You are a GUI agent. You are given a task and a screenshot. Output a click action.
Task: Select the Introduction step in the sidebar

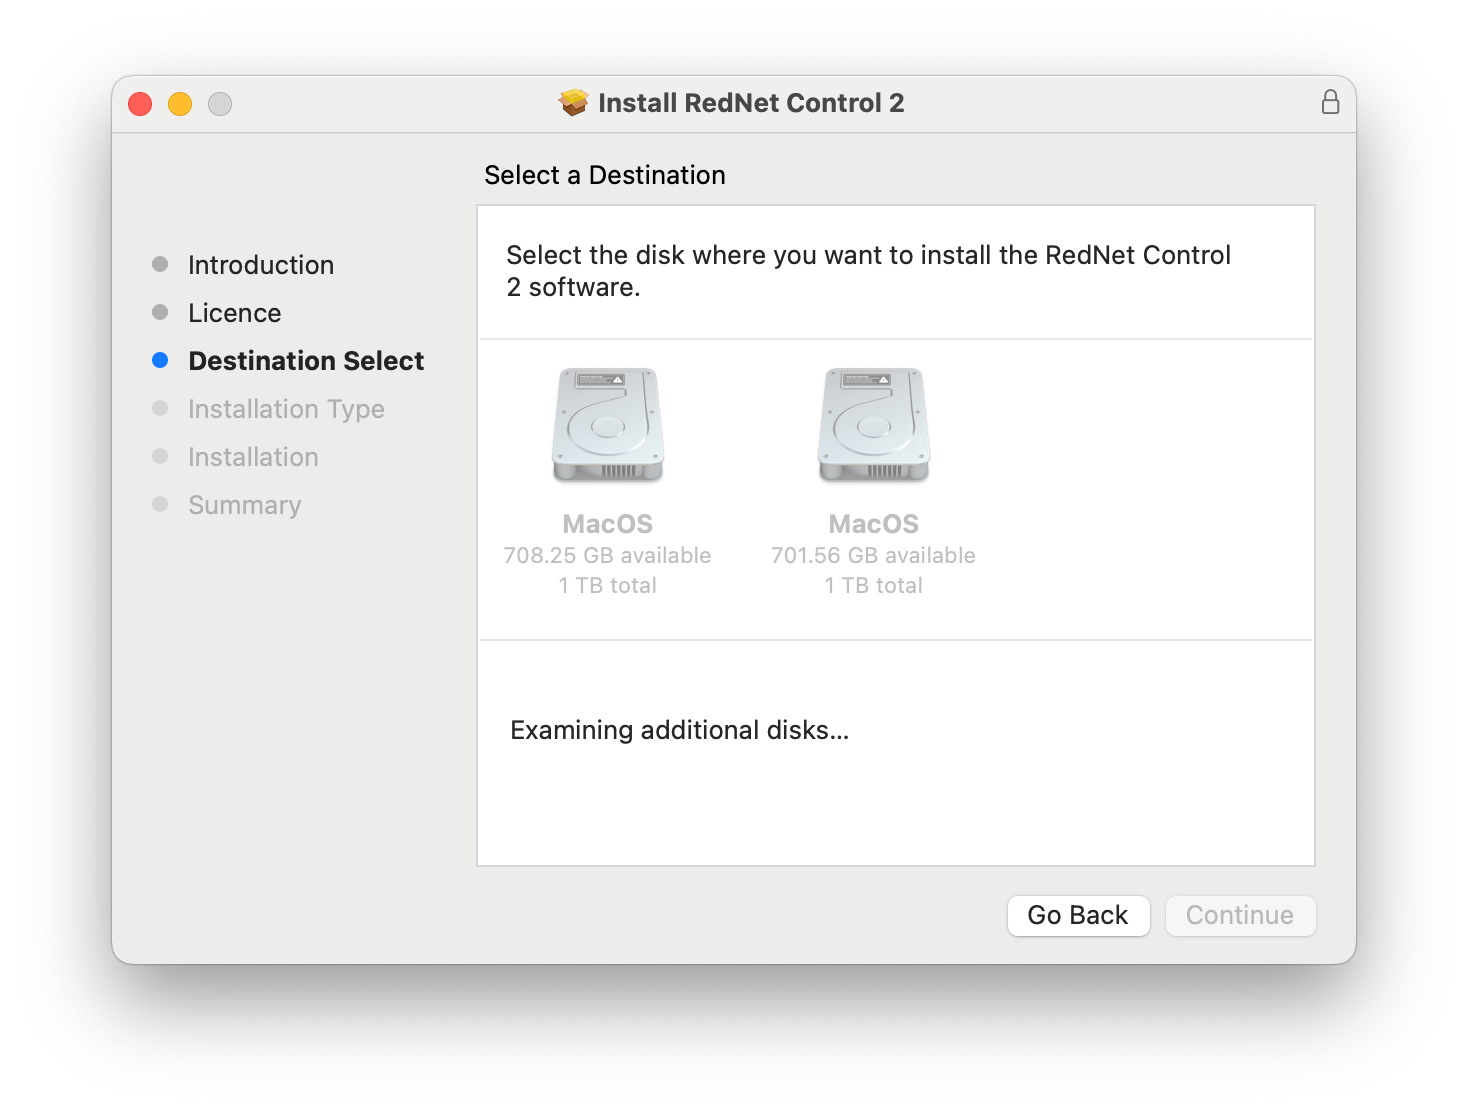(261, 265)
